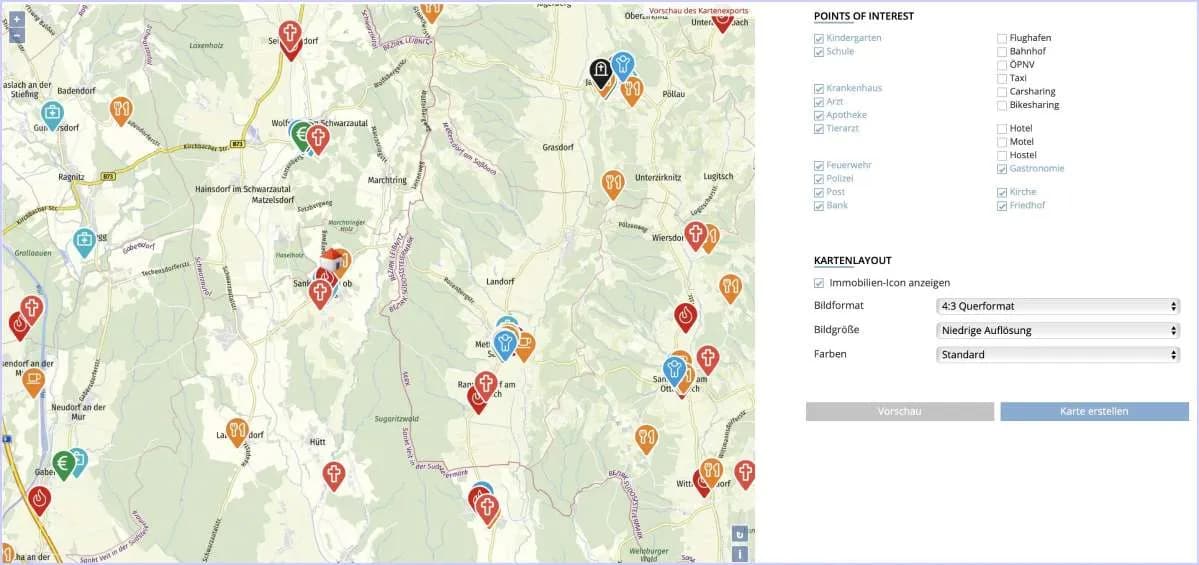Uncheck the Kirche checkbox
1199x565 pixels.
[1002, 193]
